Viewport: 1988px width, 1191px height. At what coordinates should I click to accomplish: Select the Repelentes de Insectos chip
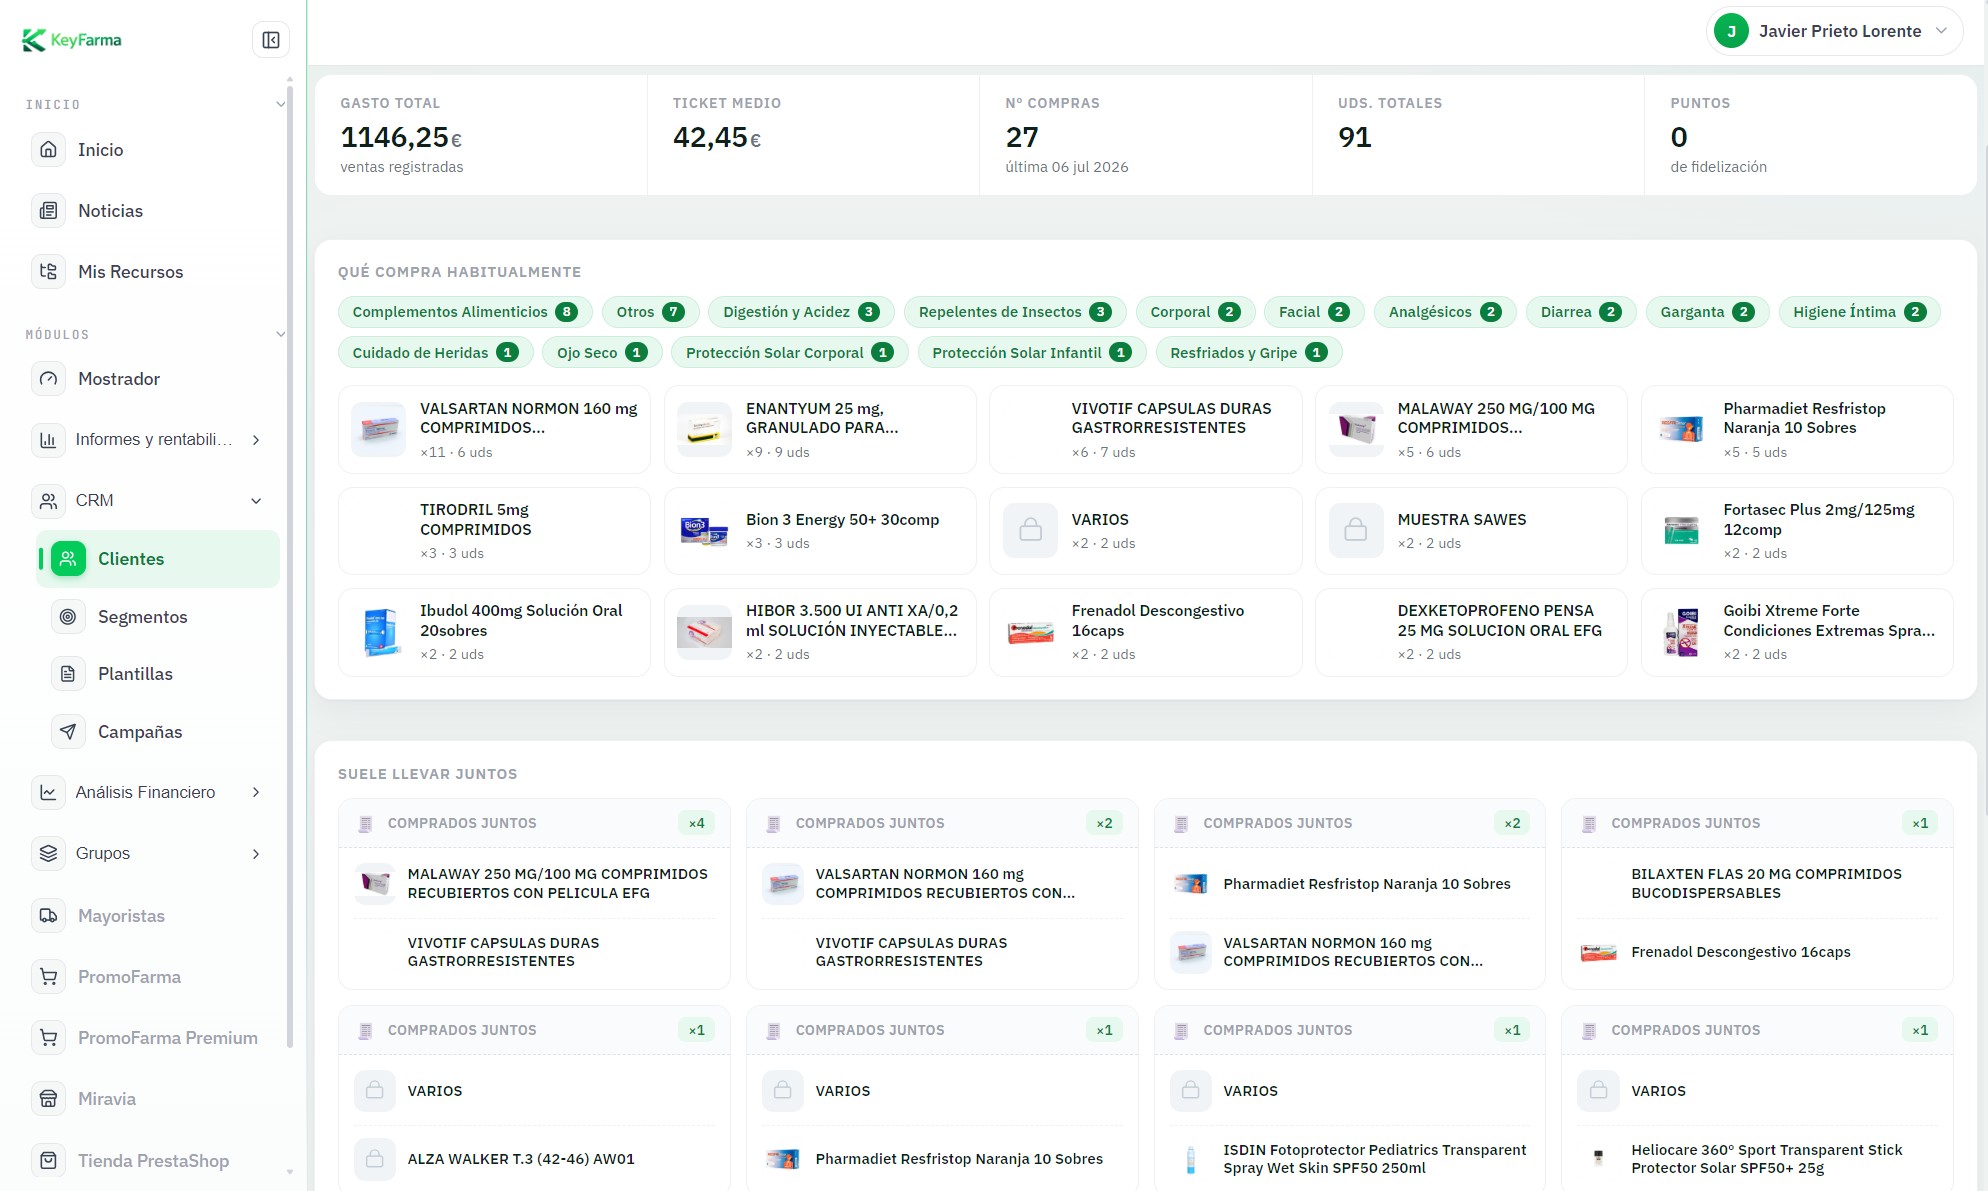click(1015, 312)
